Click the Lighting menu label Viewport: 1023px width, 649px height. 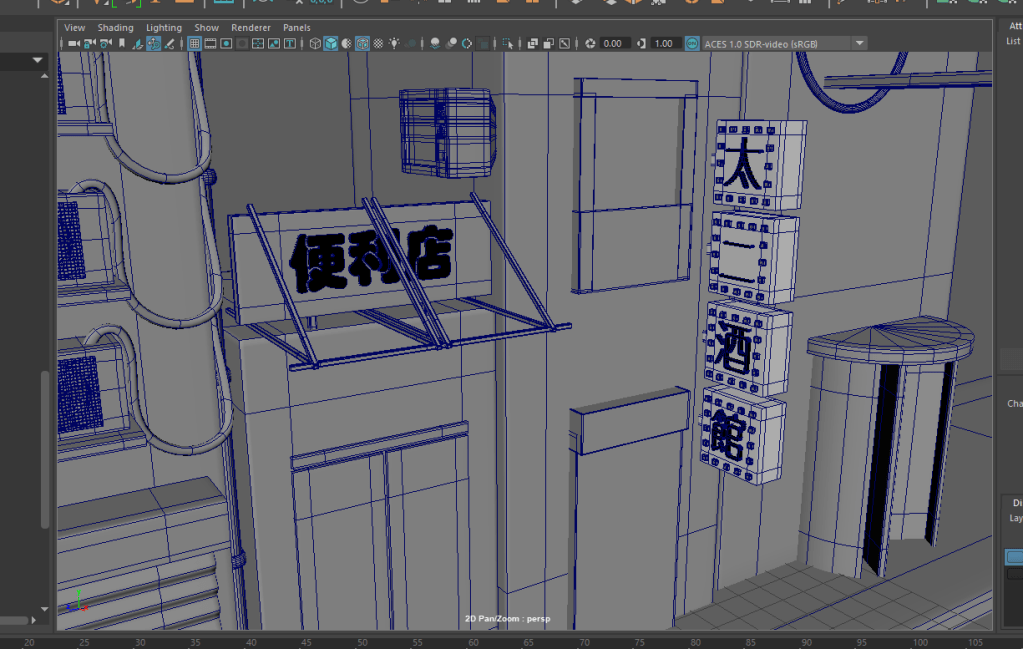(164, 28)
